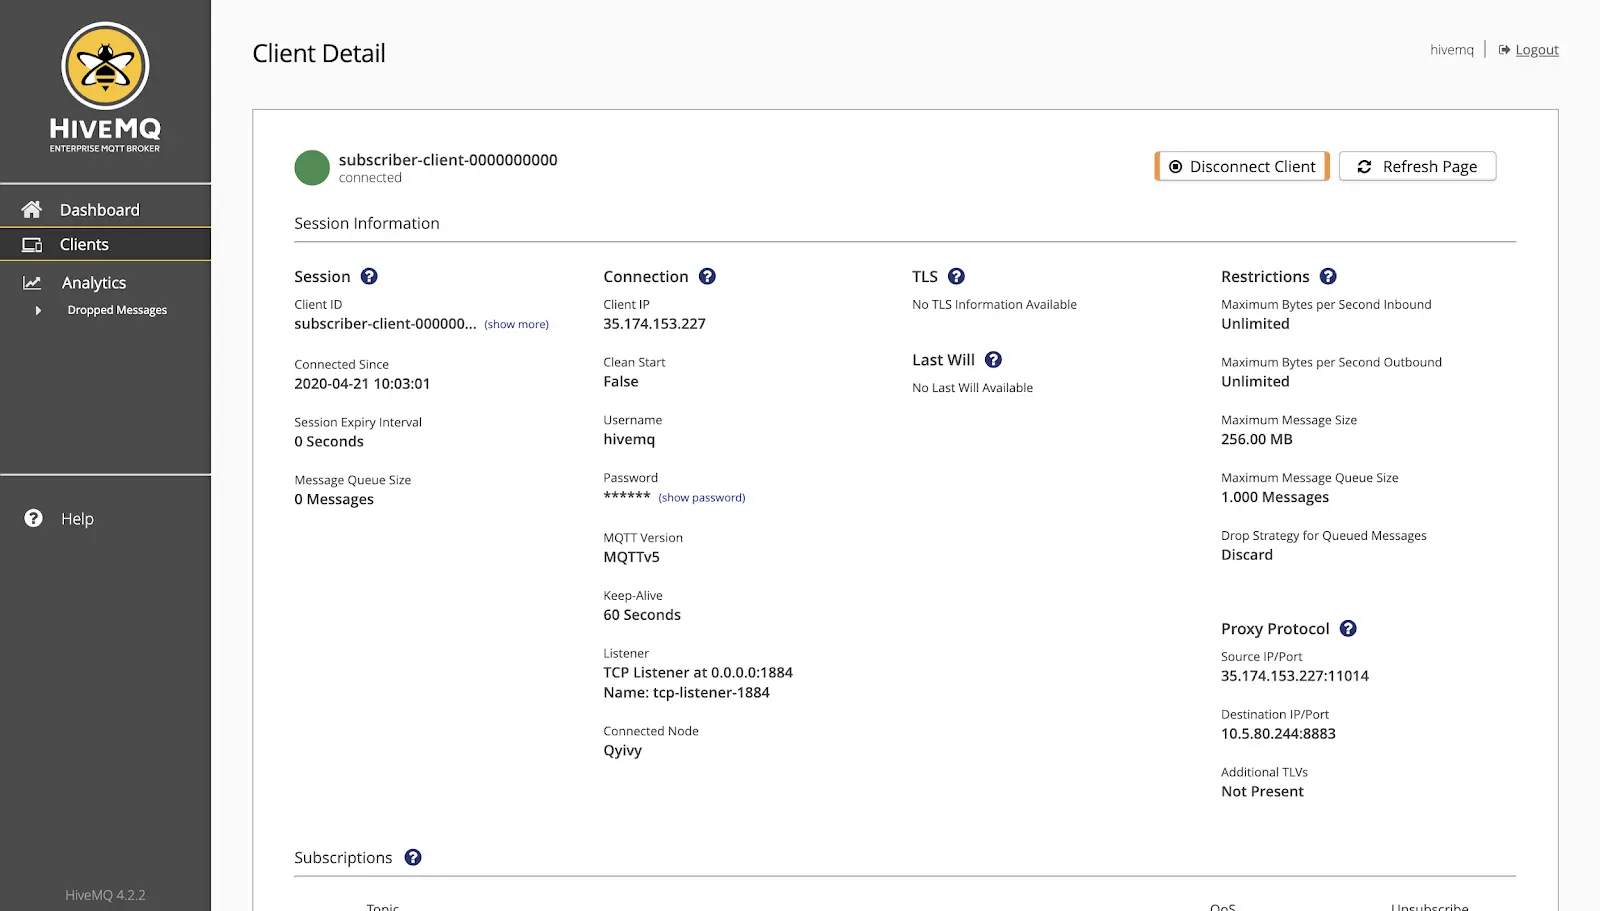Click the Username value hivemq
The height and width of the screenshot is (911, 1600).
(x=629, y=440)
